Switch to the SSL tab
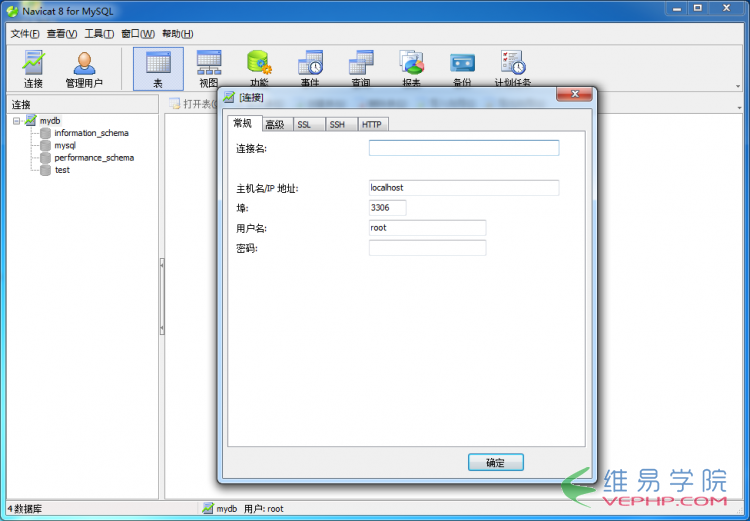This screenshot has width=750, height=521. coord(307,124)
